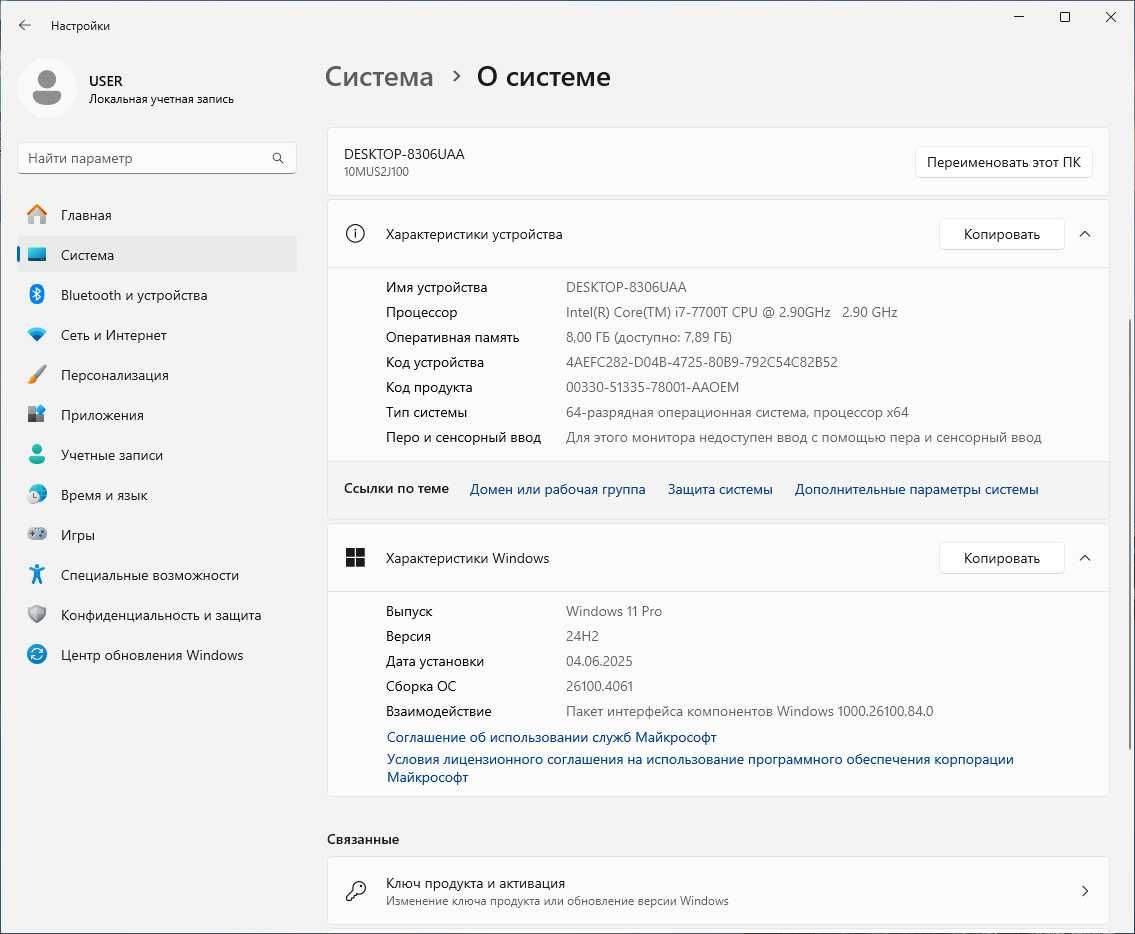Go to Центр обновления Windows

coord(157,655)
